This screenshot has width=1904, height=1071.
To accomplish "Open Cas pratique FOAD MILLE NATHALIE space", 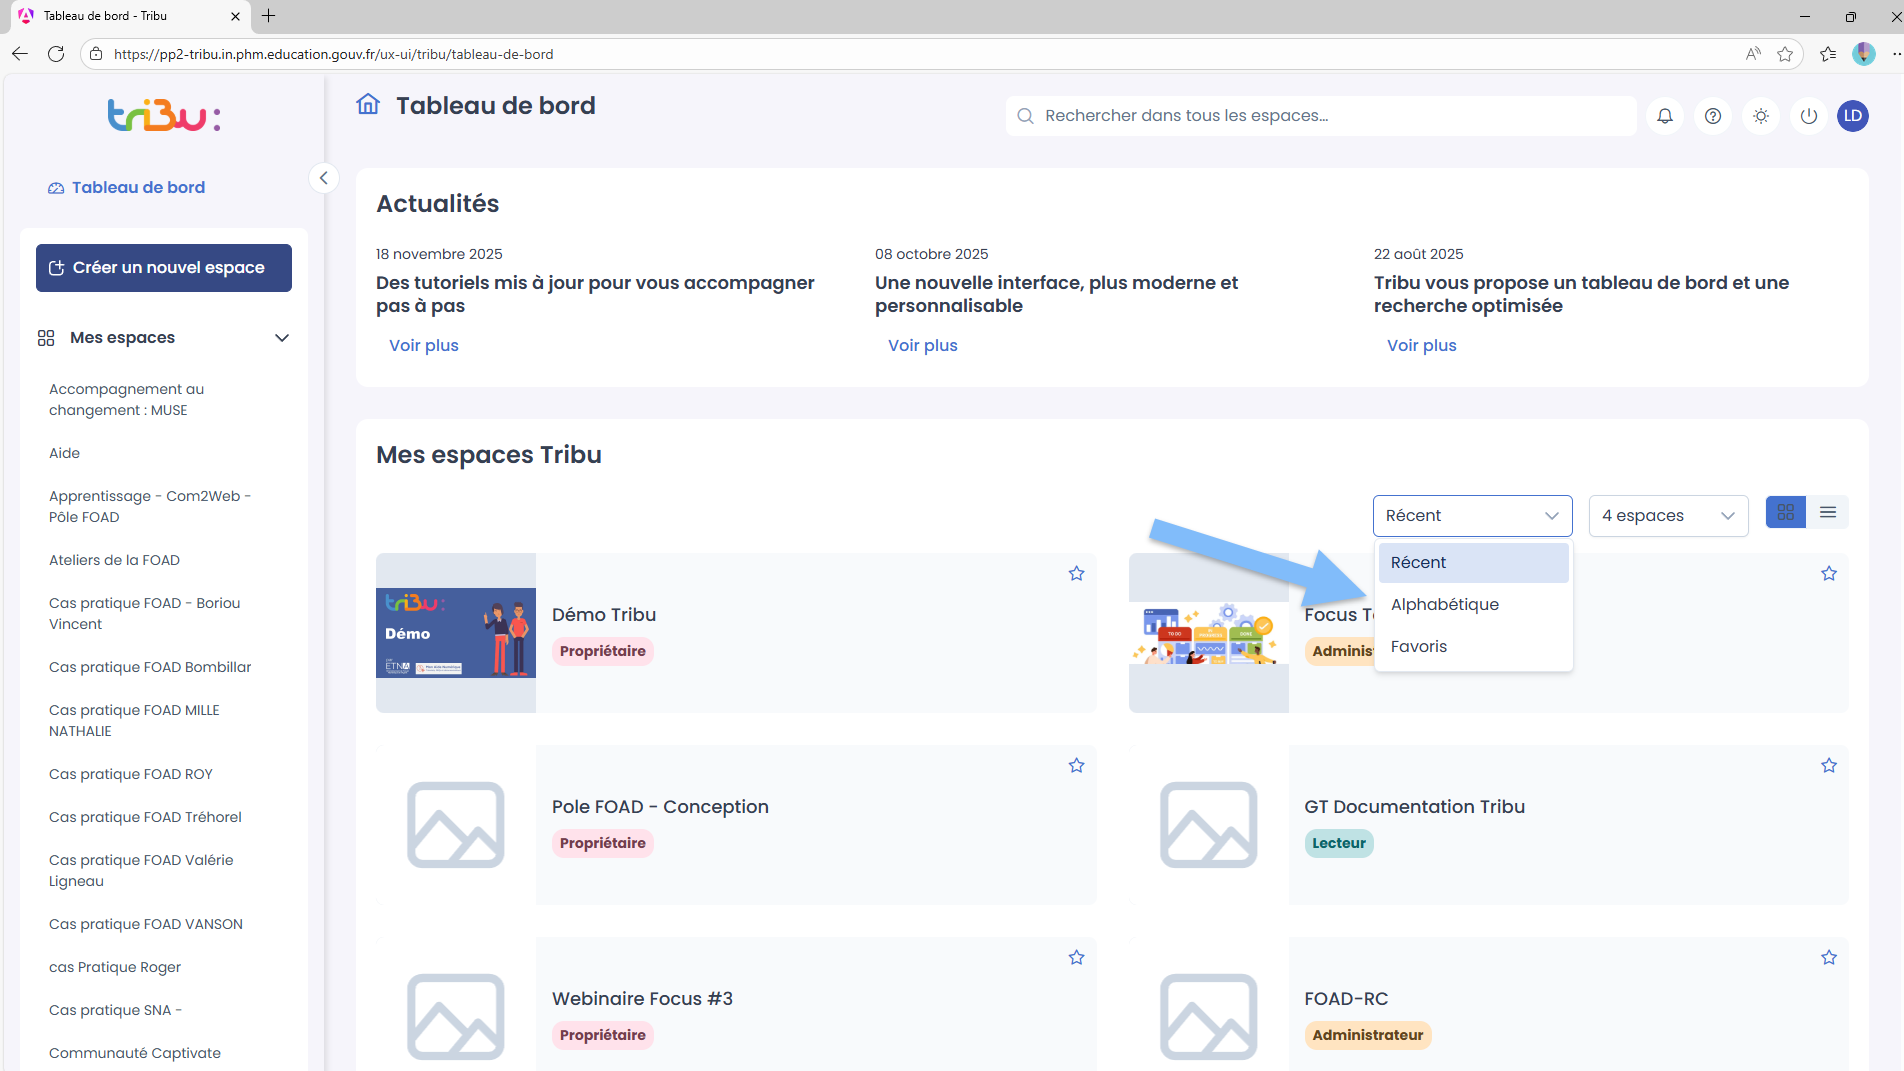I will (134, 721).
